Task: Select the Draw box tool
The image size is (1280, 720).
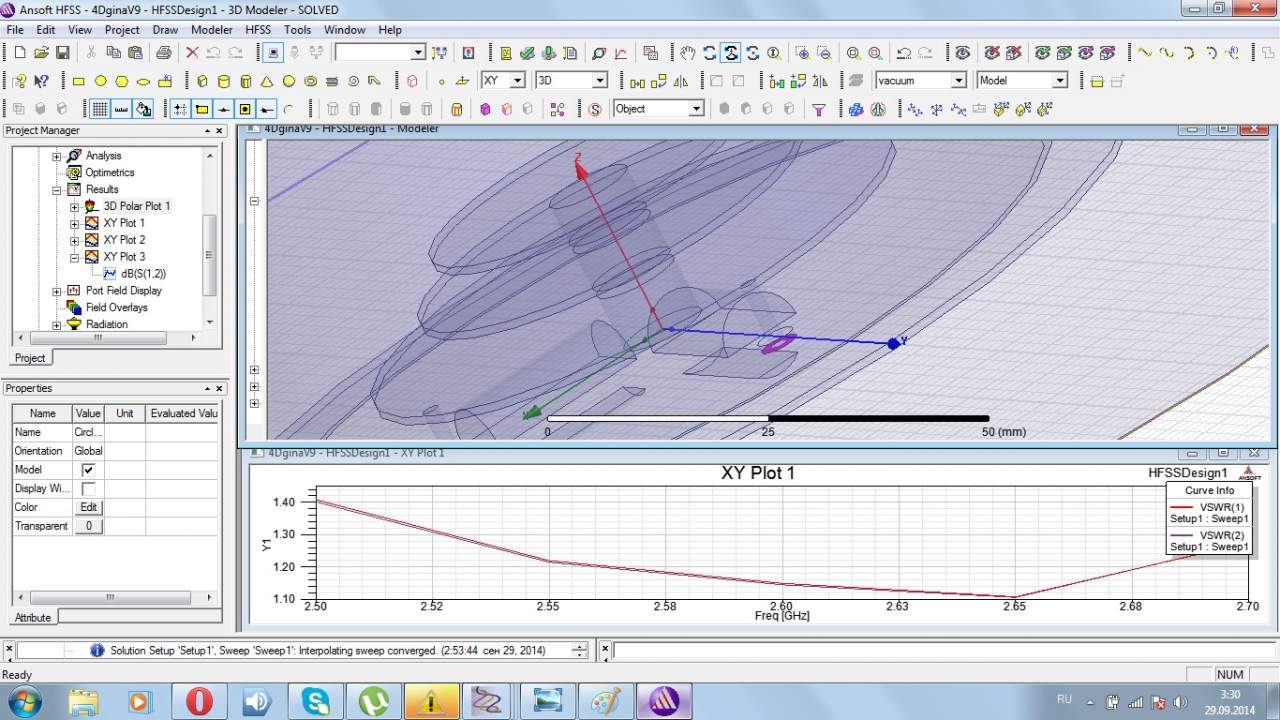Action: pos(202,81)
